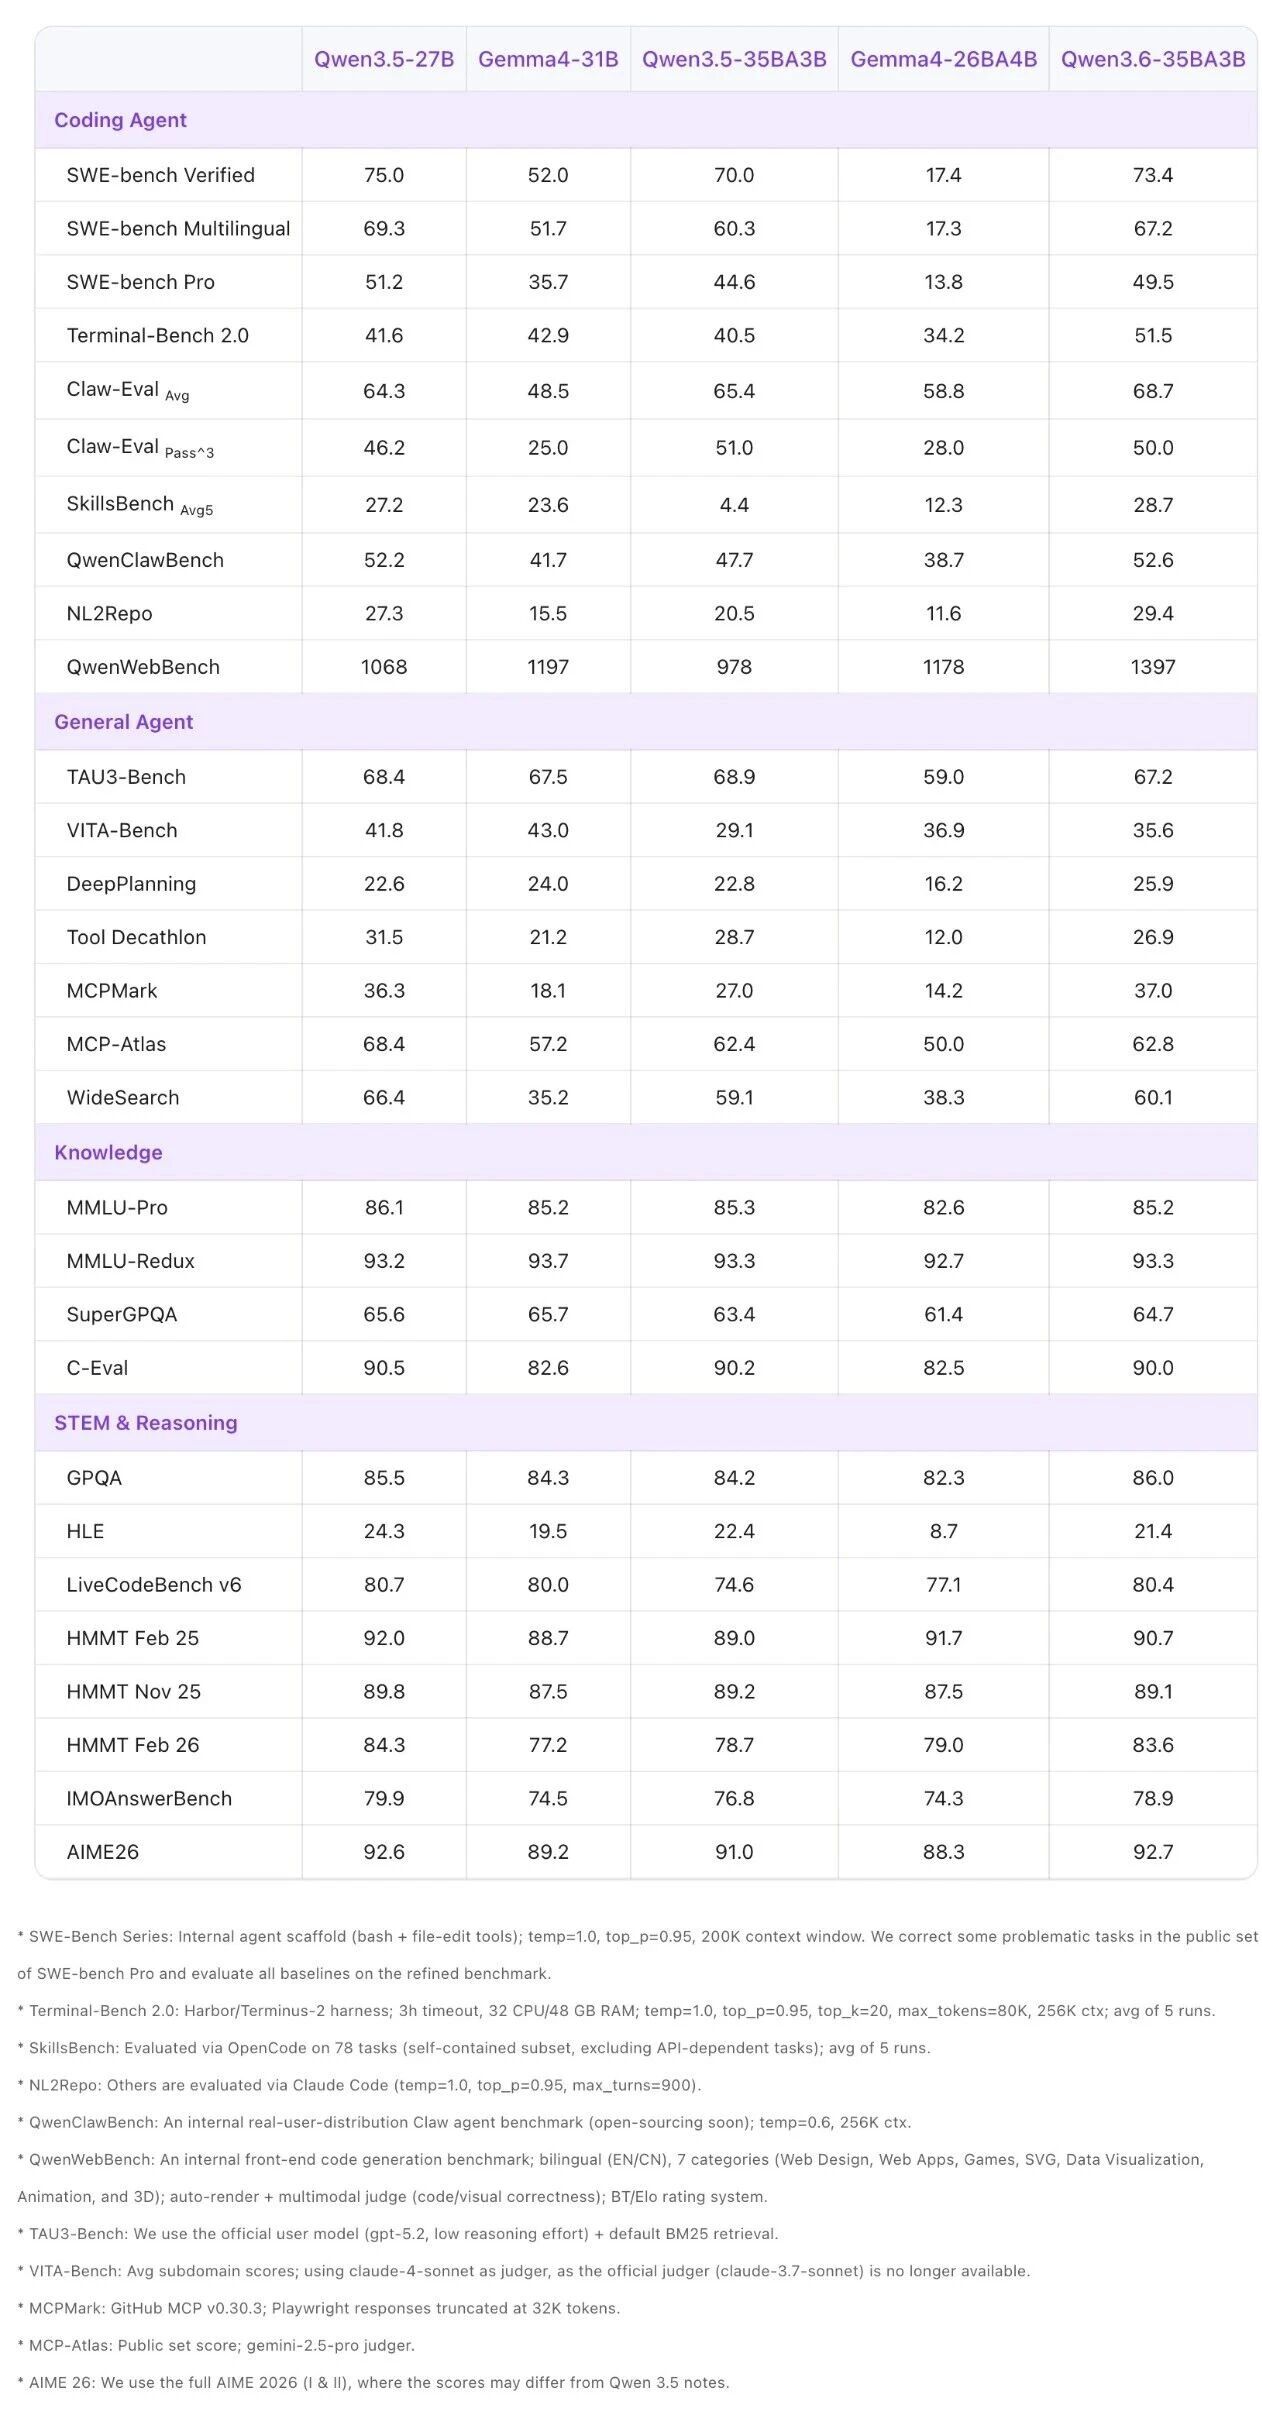The height and width of the screenshot is (2409, 1262).
Task: Click the Coding Agent section heading
Action: click(x=120, y=120)
